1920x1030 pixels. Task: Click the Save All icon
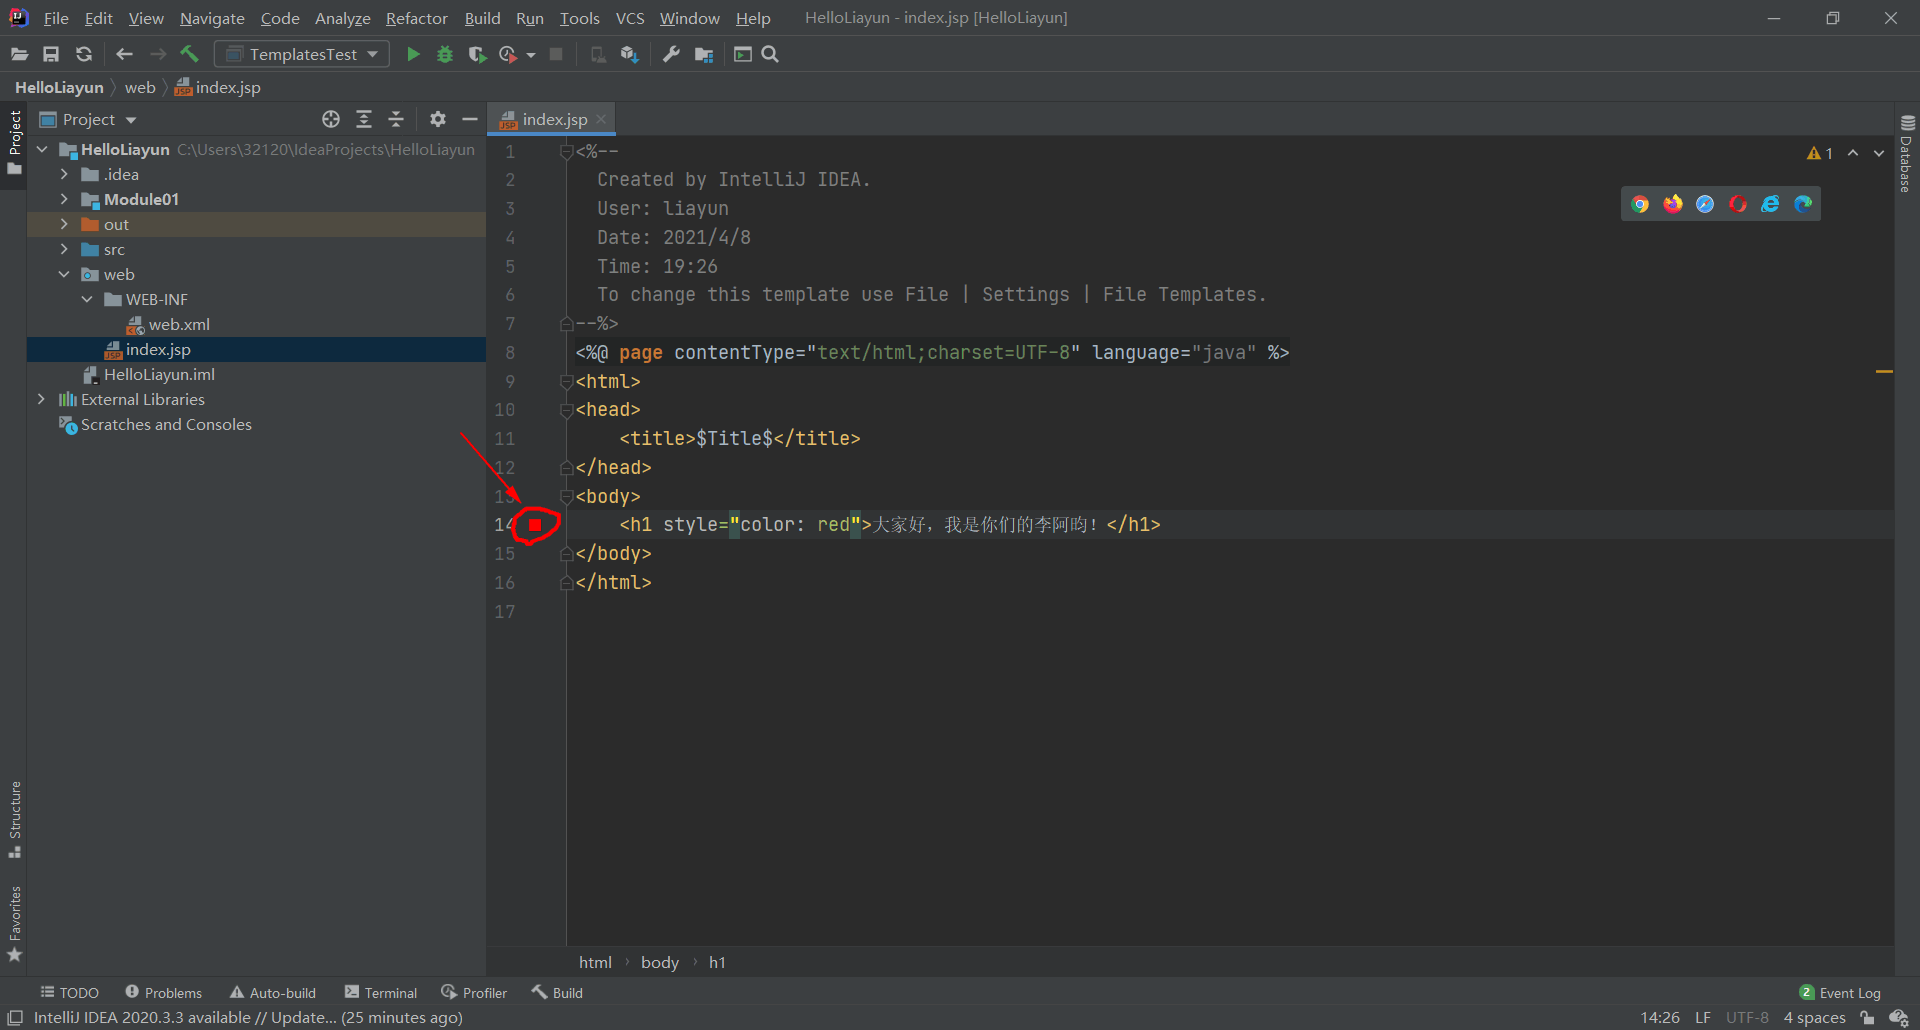[x=51, y=54]
